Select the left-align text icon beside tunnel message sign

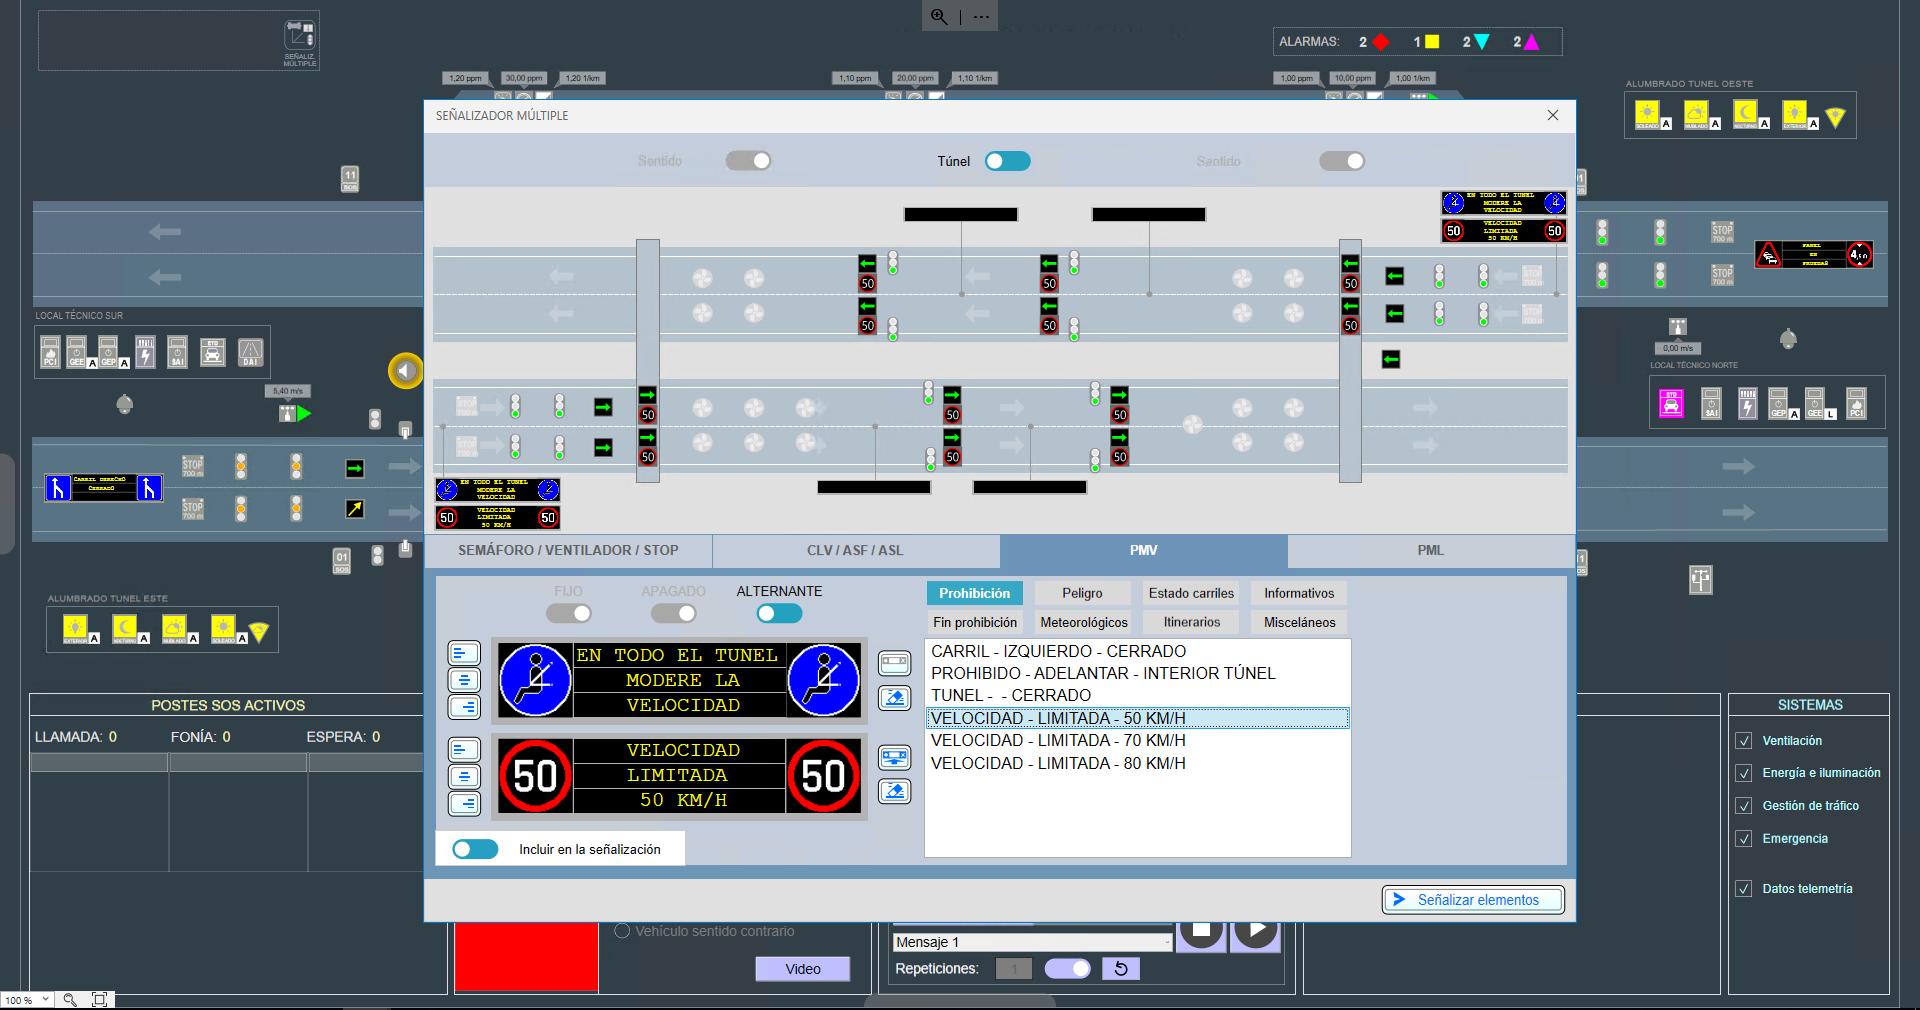[x=464, y=653]
